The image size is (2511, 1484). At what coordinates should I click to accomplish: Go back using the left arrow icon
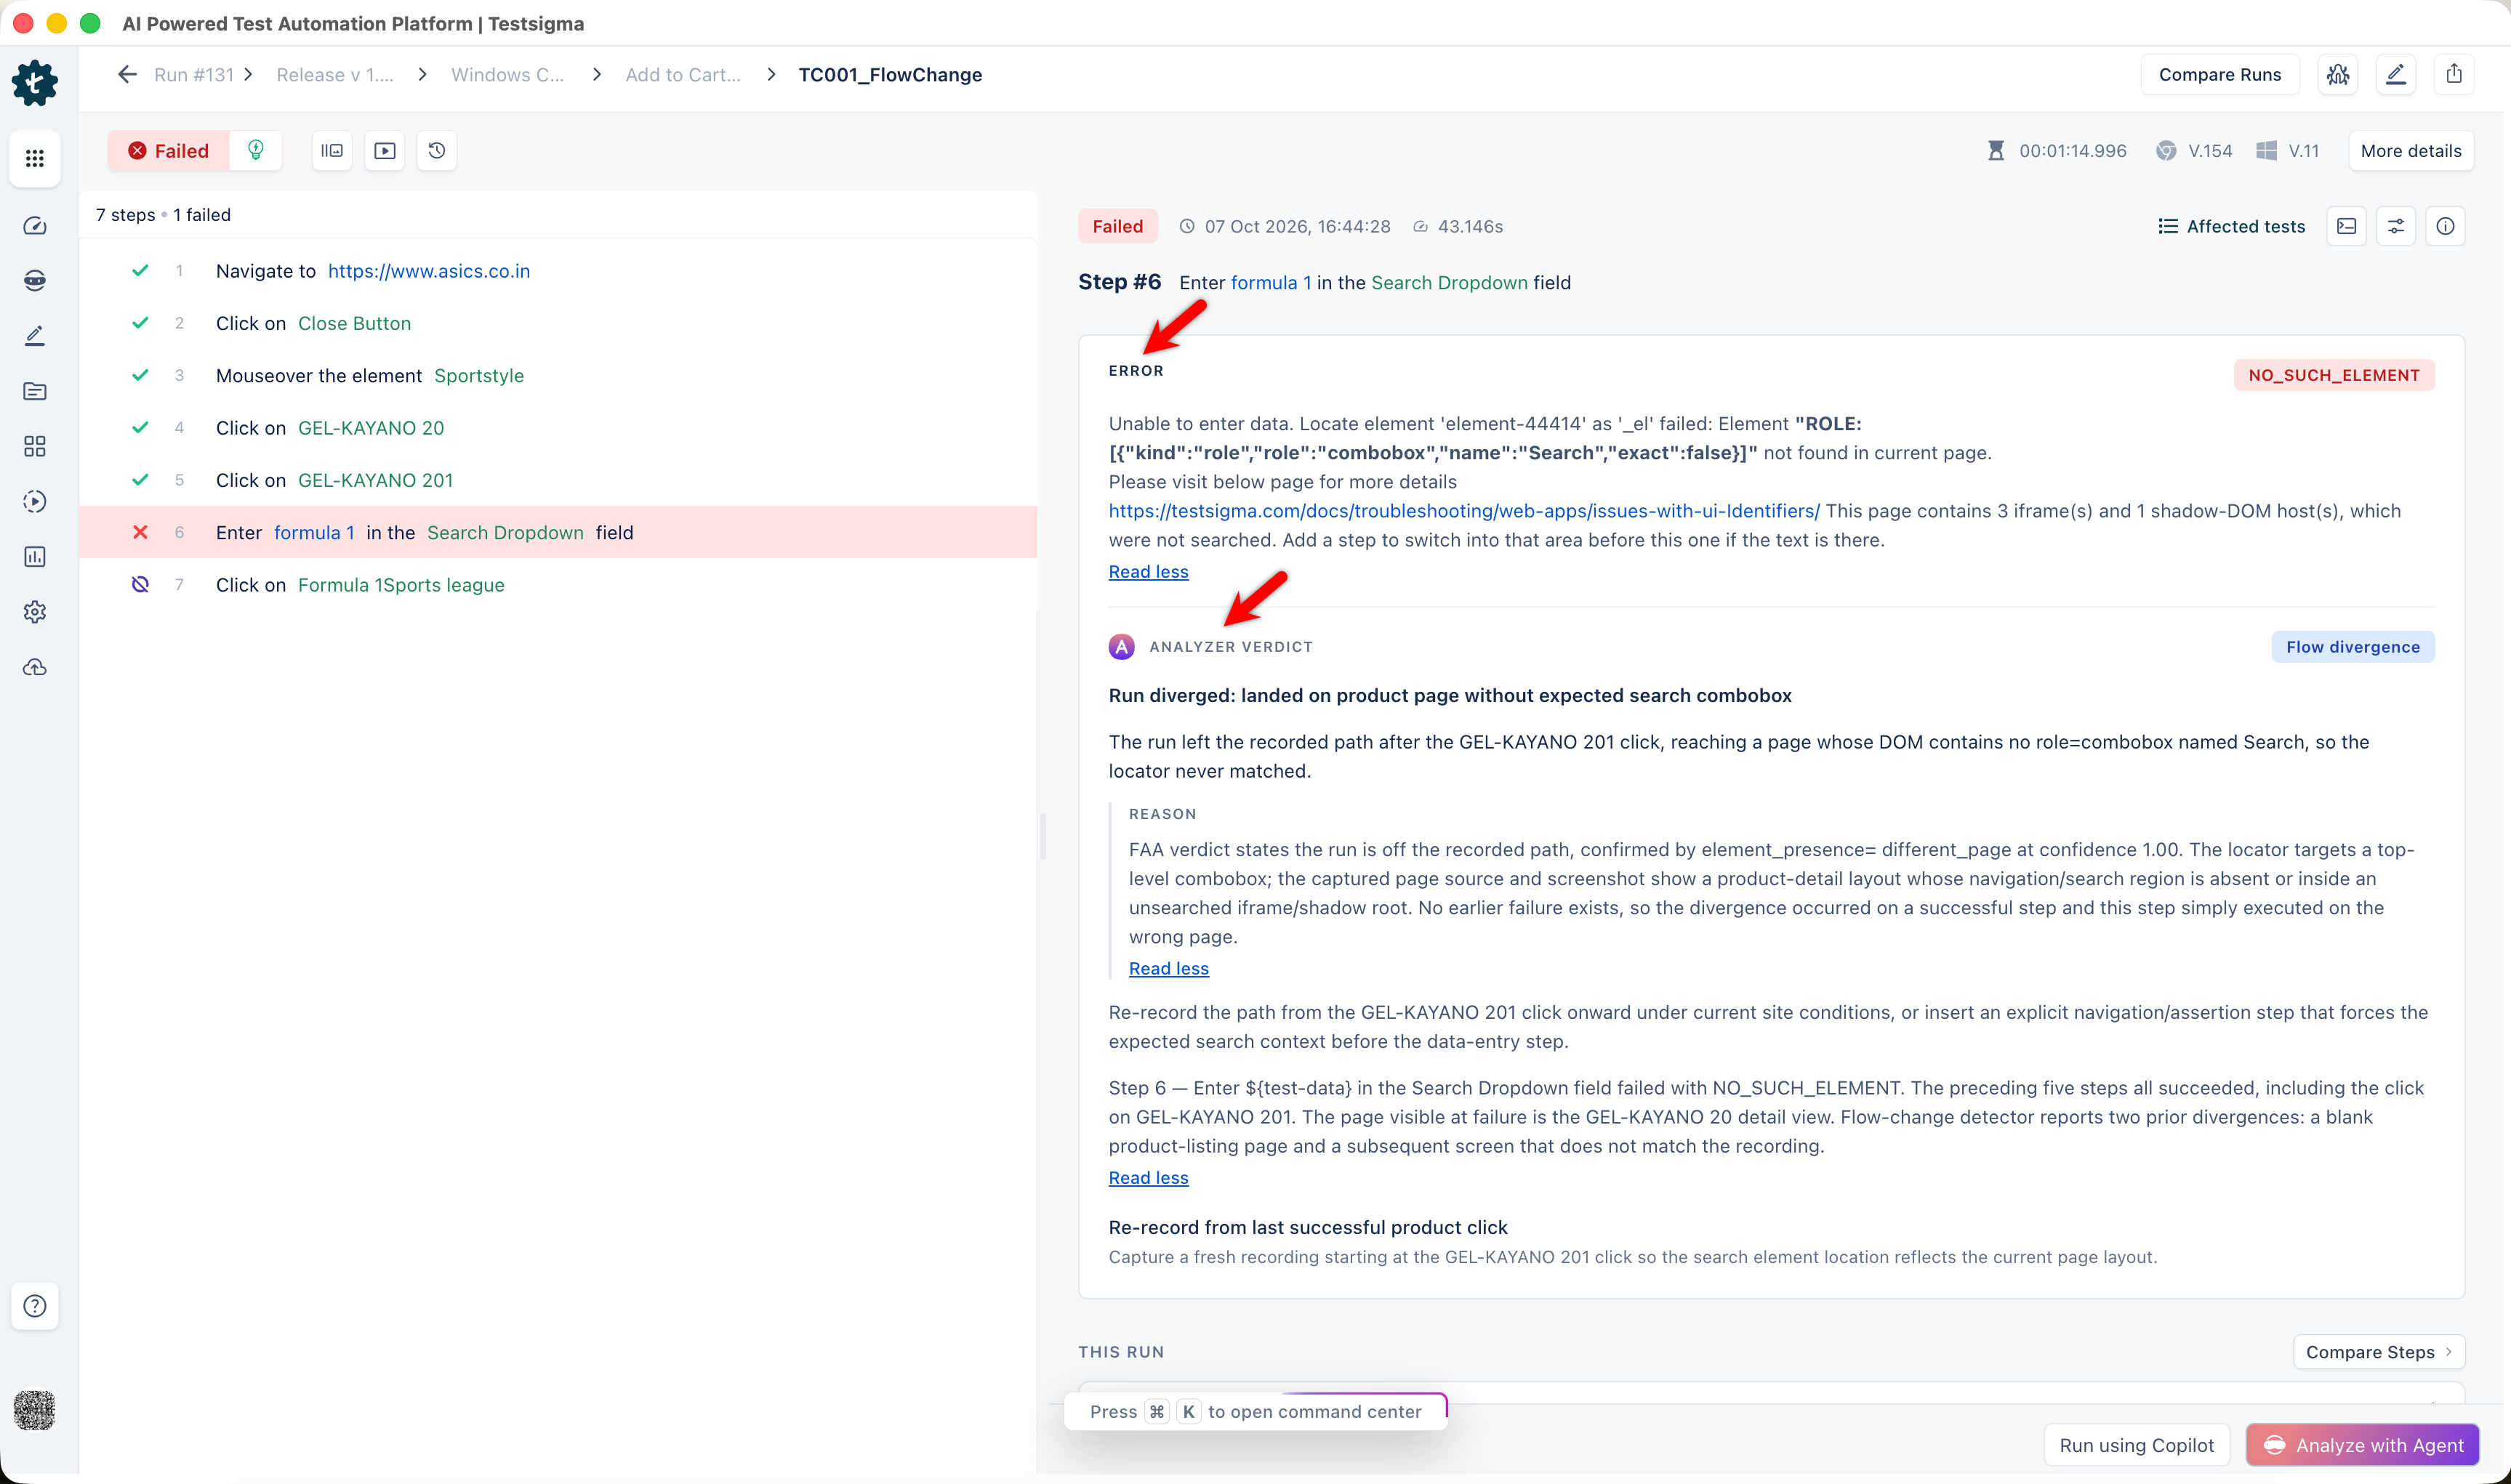[127, 75]
